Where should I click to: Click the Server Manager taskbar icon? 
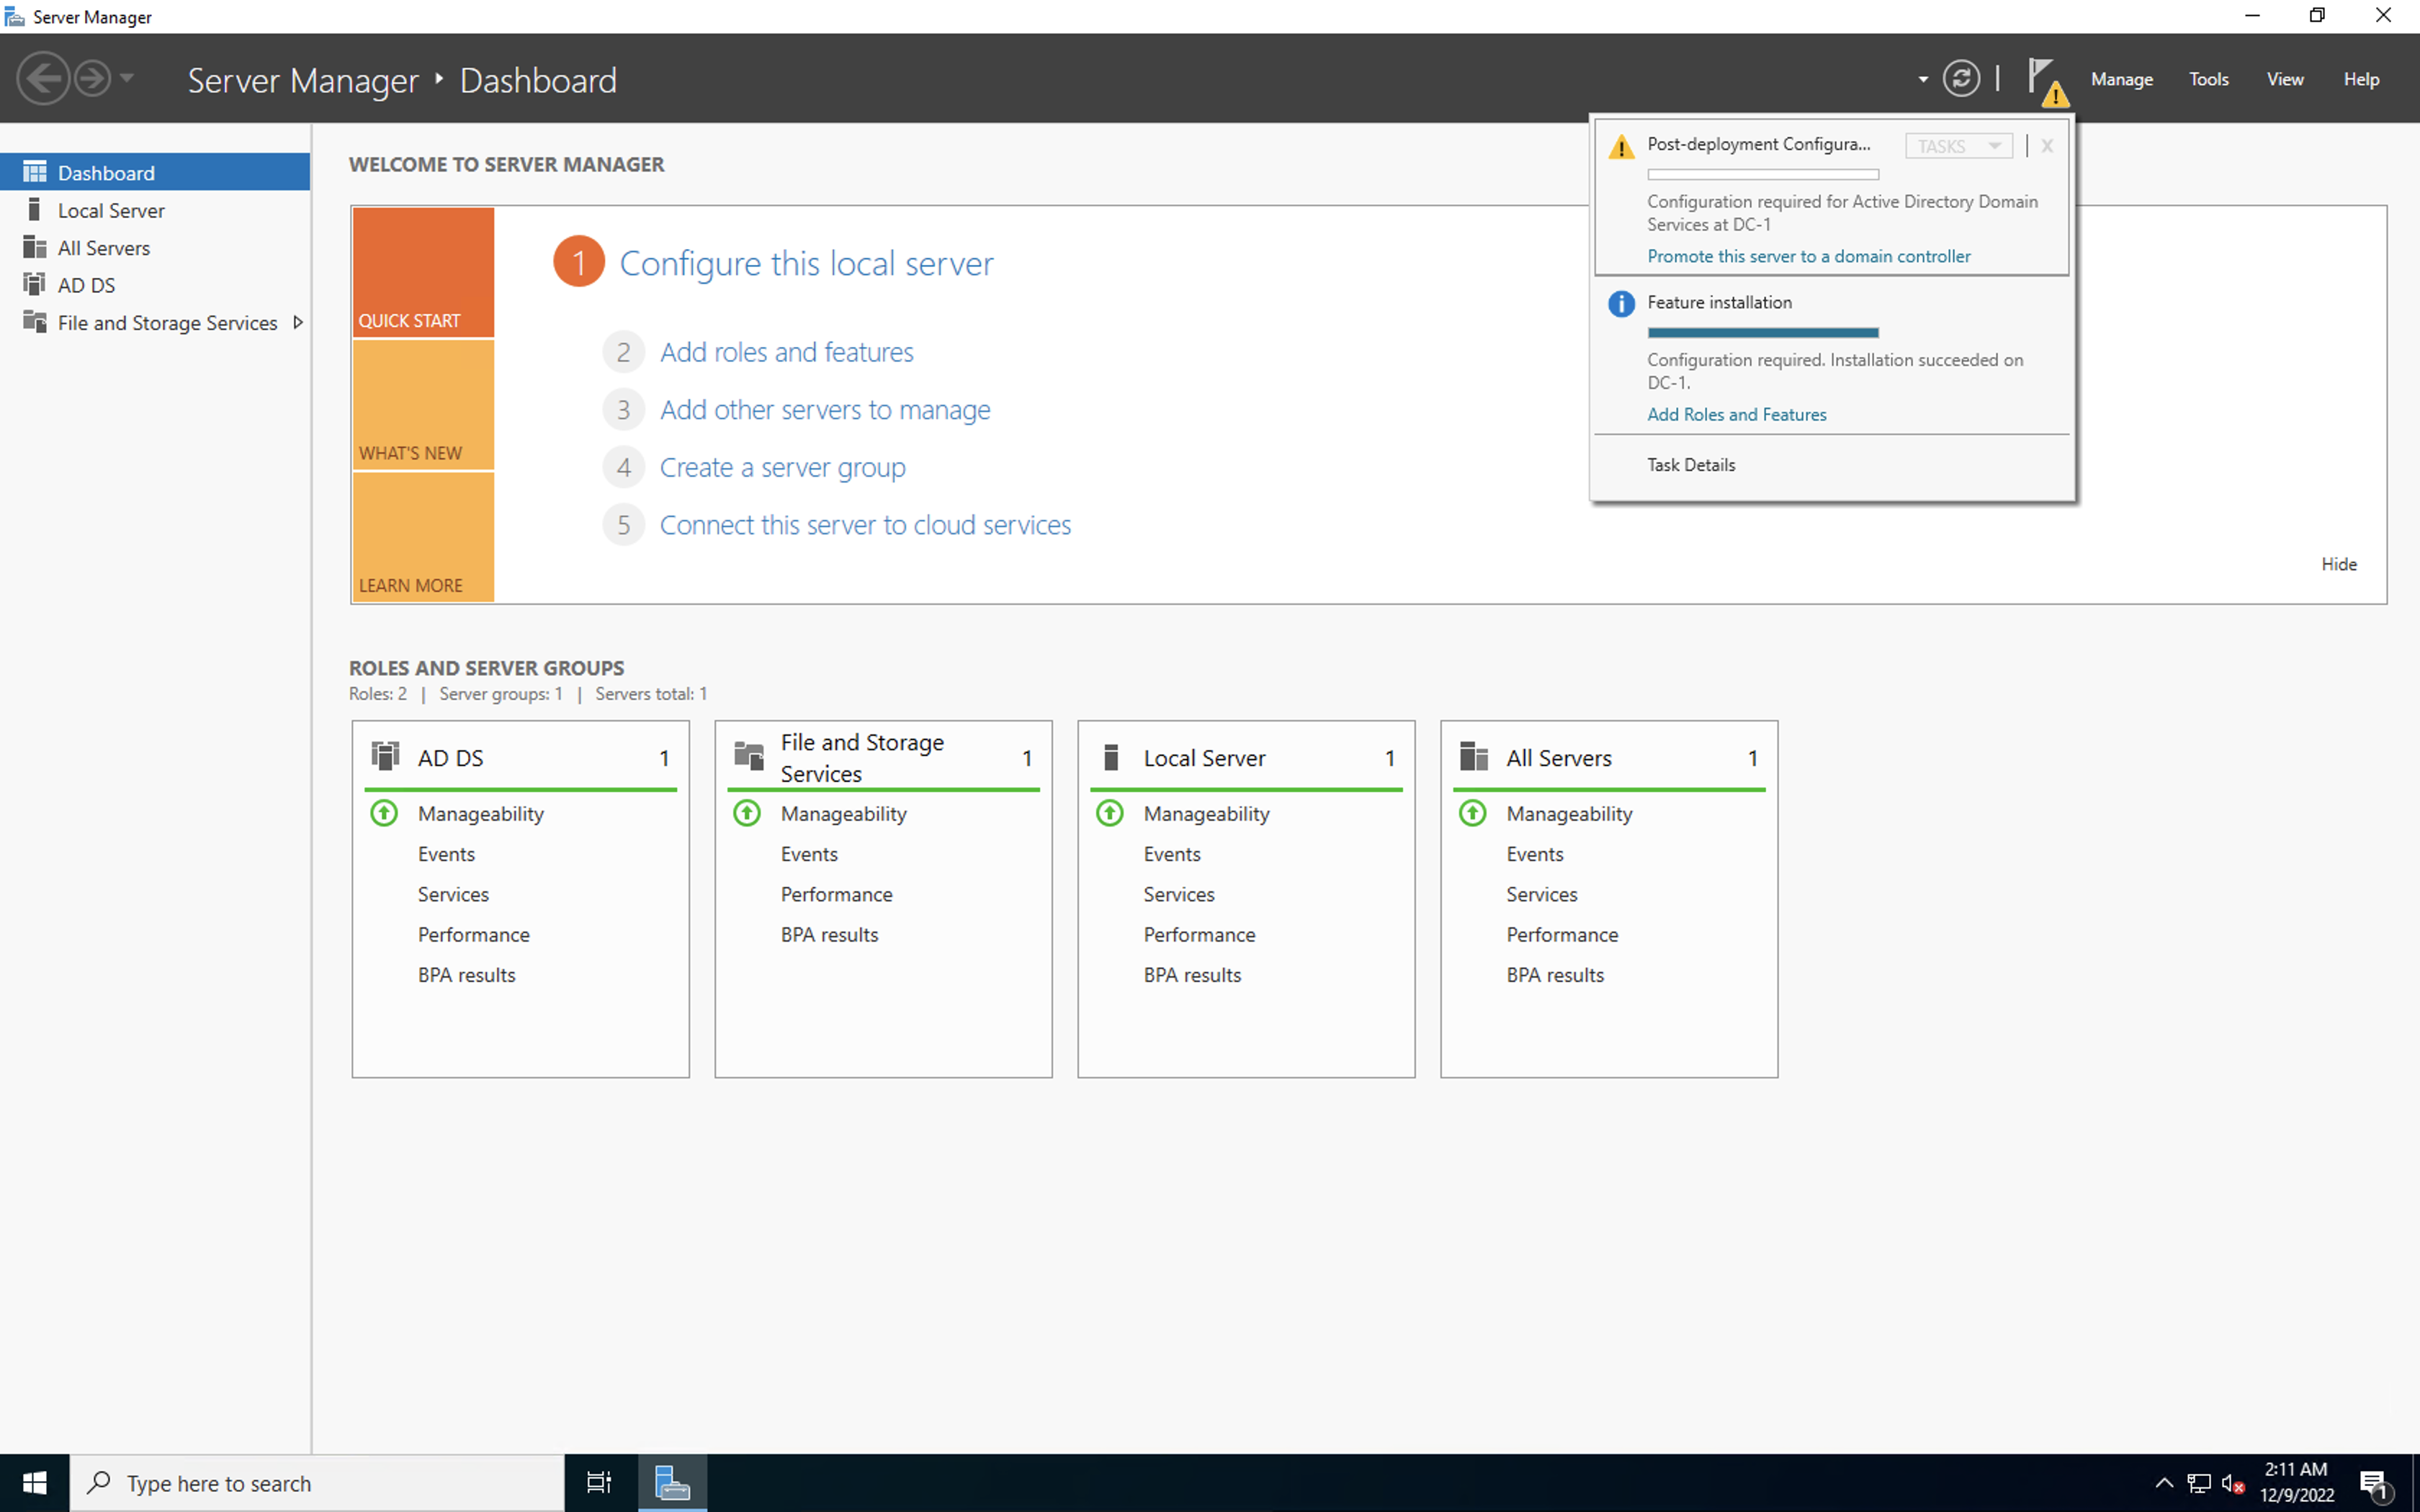coord(672,1483)
